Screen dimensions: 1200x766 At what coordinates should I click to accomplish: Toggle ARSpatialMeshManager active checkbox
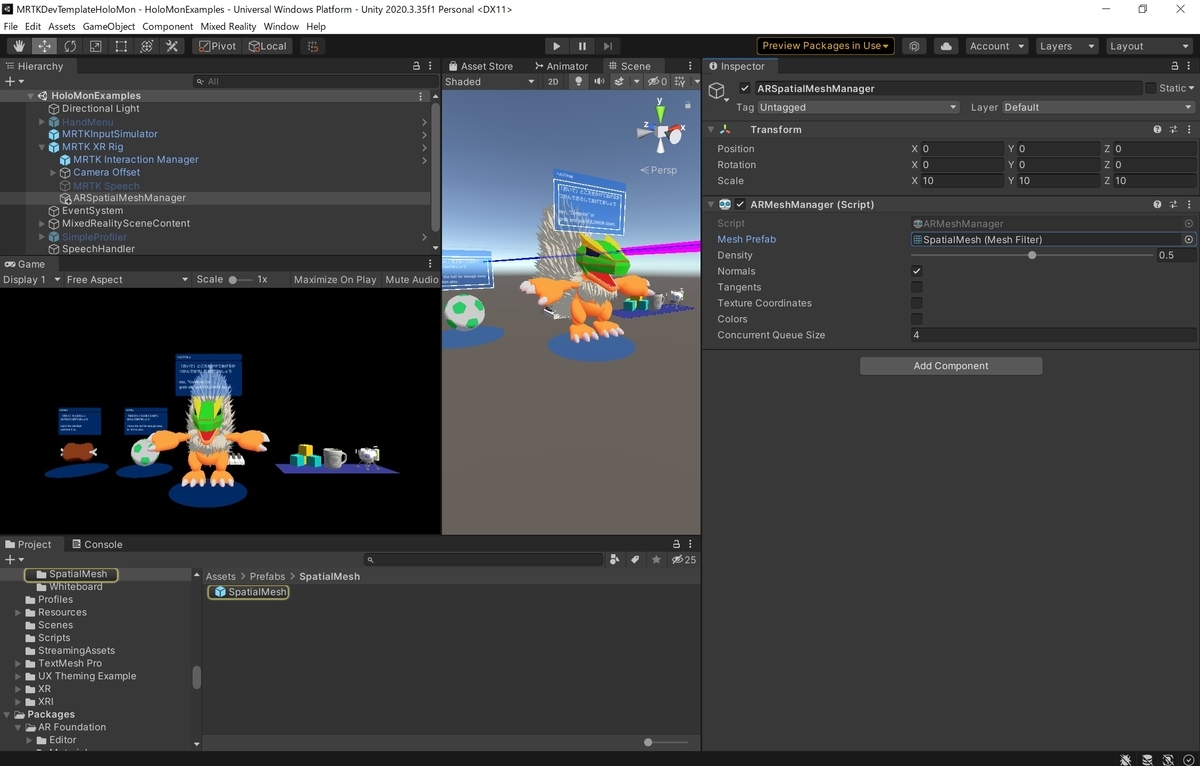pyautogui.click(x=745, y=88)
